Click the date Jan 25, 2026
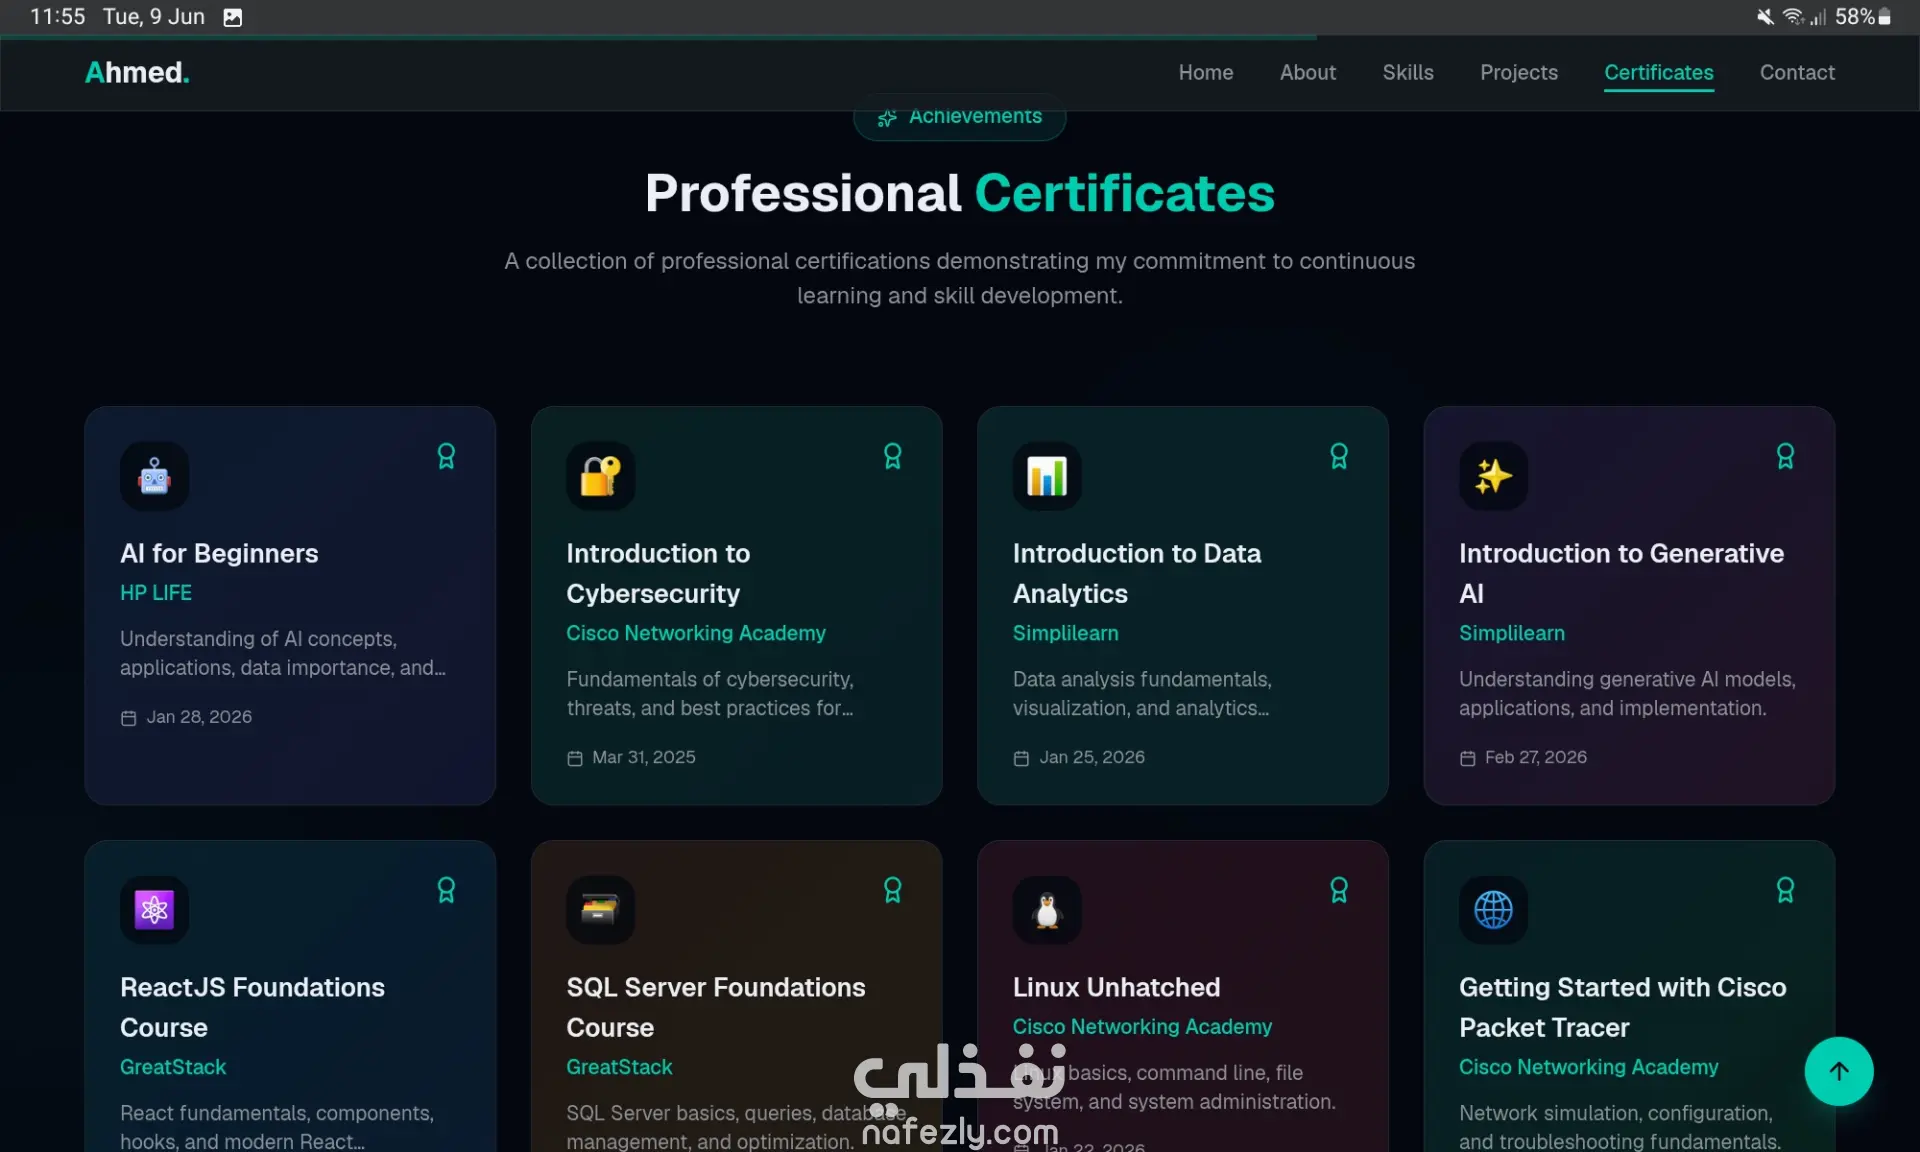Screen dimensions: 1920x1152 pos(1092,757)
